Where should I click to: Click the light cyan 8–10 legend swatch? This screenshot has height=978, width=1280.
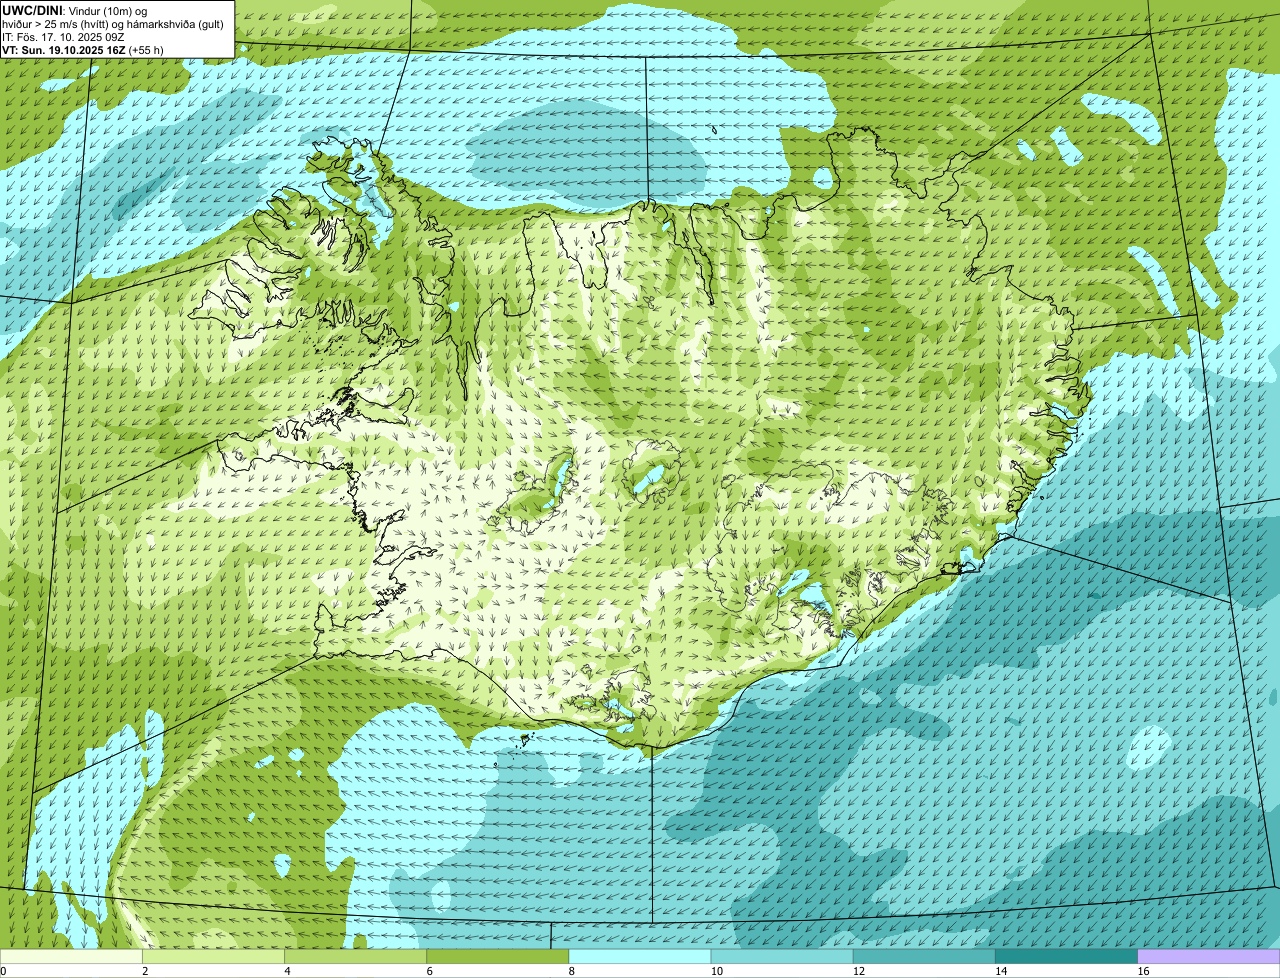click(x=640, y=957)
